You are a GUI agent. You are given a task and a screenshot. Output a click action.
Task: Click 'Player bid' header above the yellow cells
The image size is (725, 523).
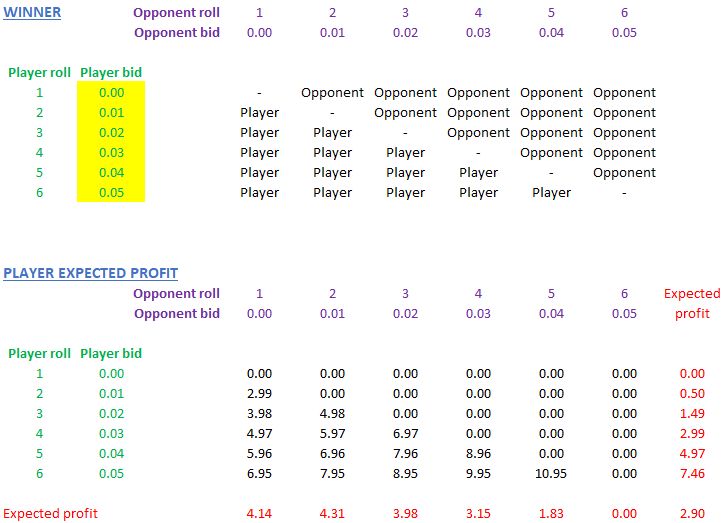(x=111, y=73)
